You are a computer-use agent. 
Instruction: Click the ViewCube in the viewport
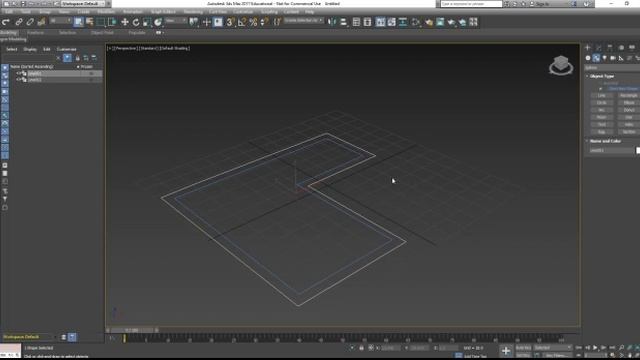561,65
